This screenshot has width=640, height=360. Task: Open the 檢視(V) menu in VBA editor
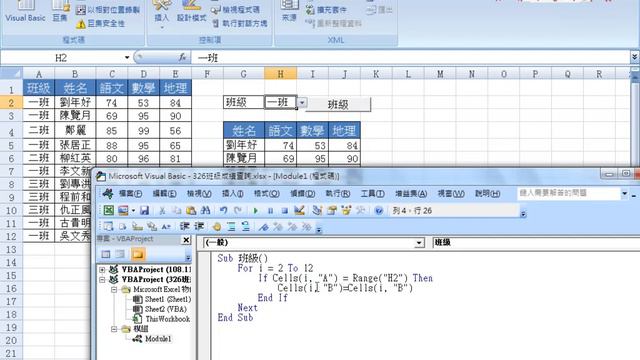(199, 194)
